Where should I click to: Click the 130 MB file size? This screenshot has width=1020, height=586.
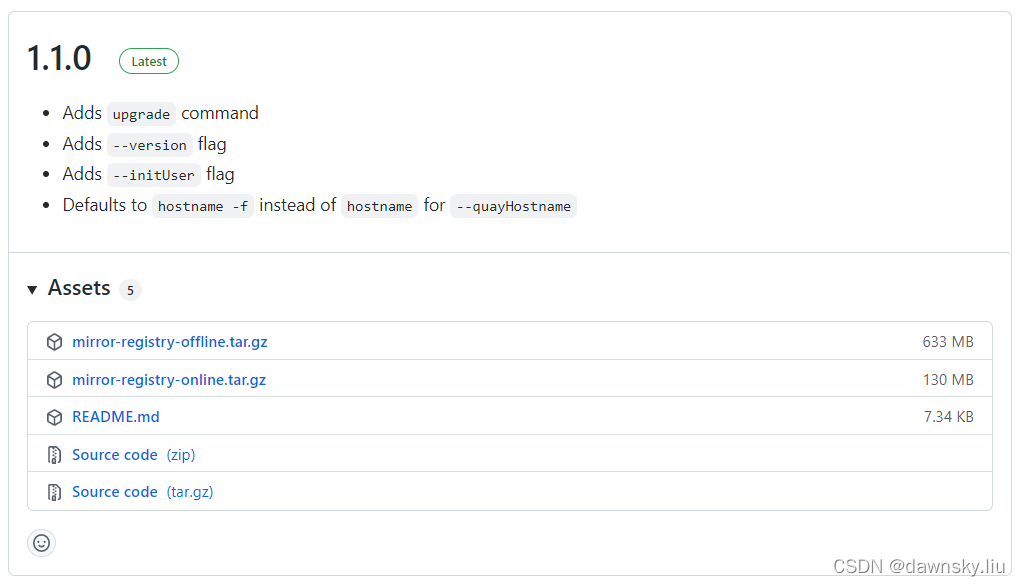point(948,379)
